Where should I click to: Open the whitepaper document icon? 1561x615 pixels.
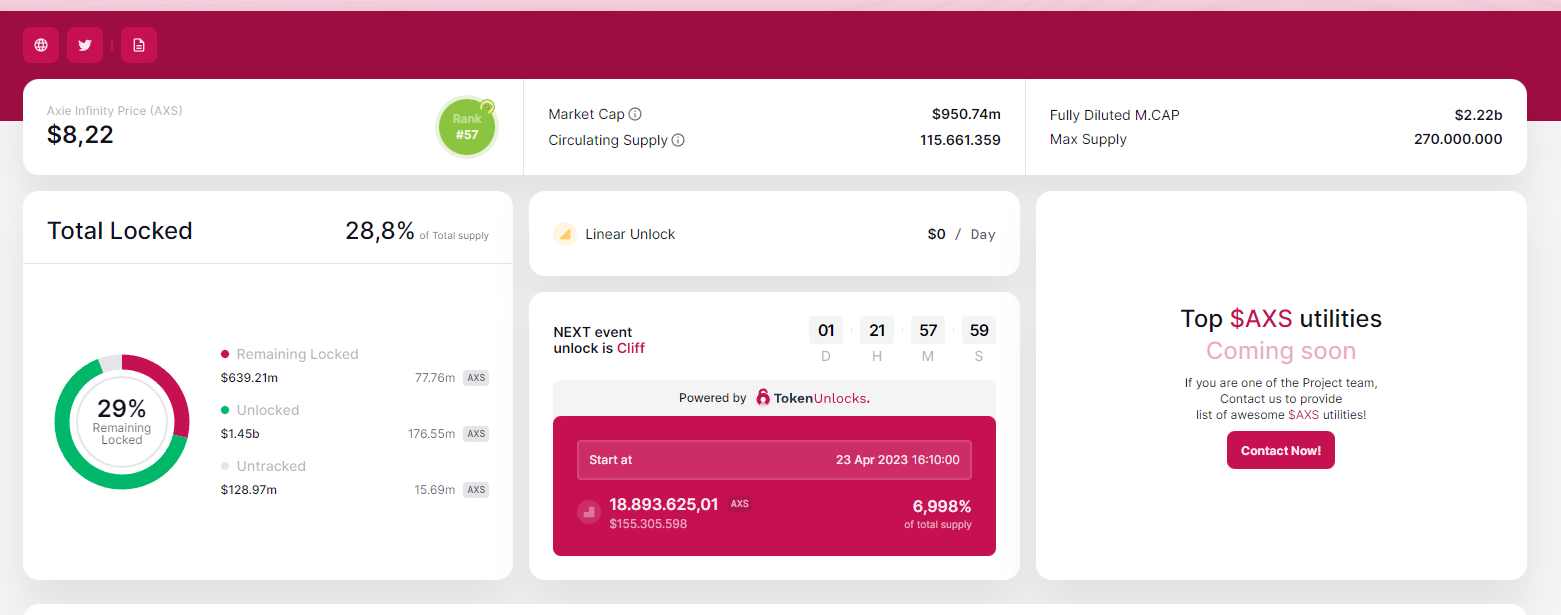tap(139, 45)
